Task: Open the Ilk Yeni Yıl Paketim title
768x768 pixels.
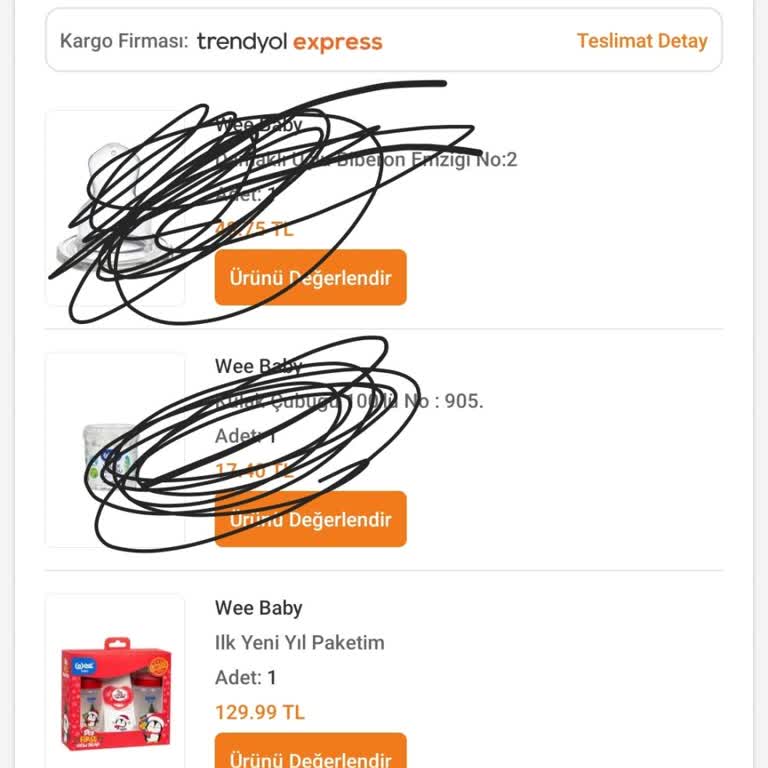Action: (300, 643)
